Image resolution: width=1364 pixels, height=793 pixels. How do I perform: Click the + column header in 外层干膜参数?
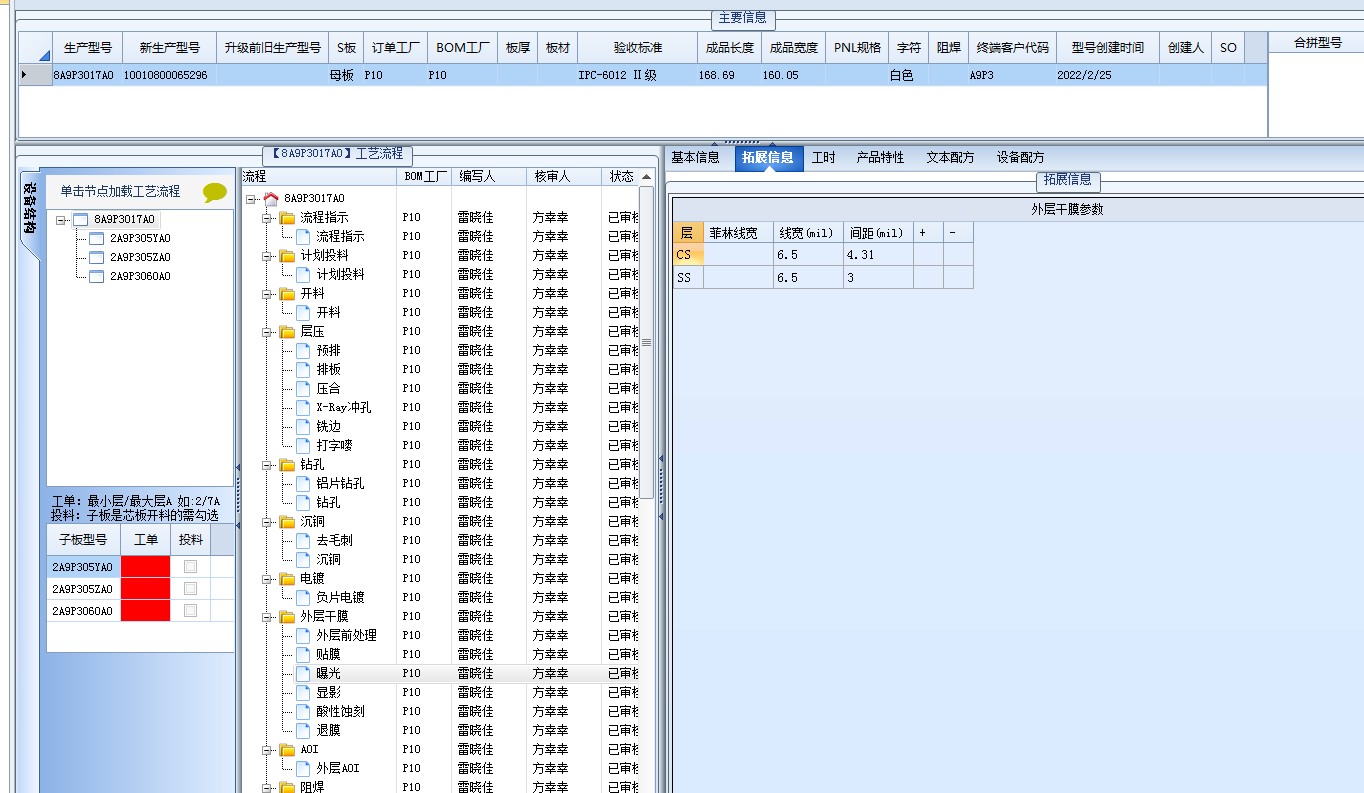coord(928,233)
